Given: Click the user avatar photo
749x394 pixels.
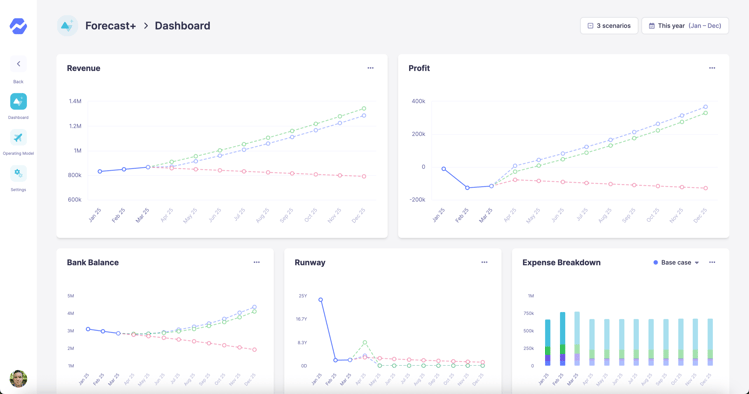Looking at the screenshot, I should click(x=18, y=378).
